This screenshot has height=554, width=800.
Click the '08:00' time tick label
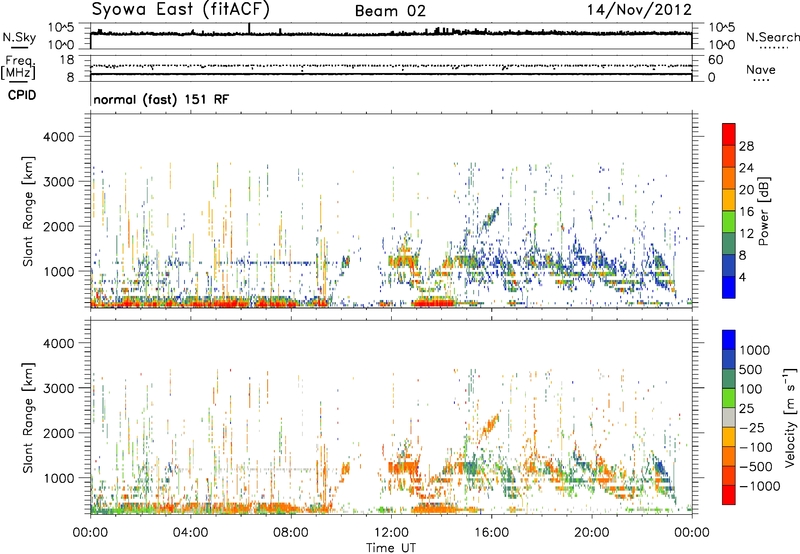[x=291, y=533]
